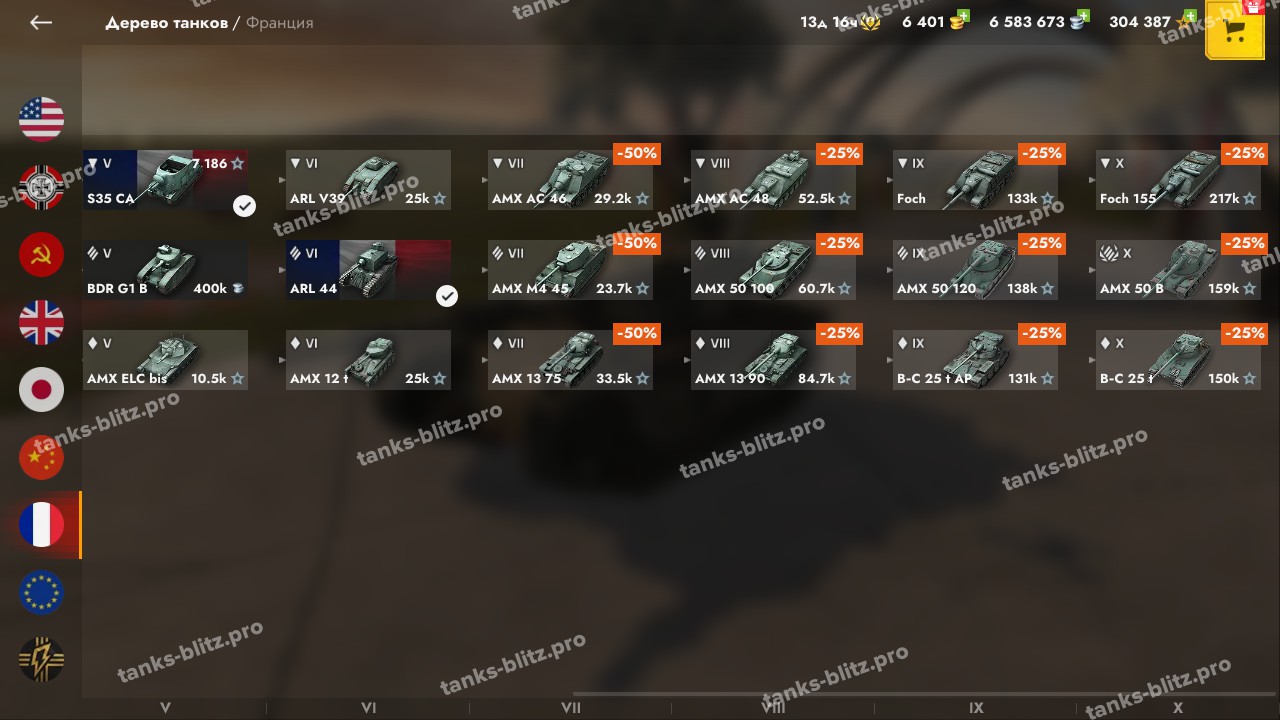Image resolution: width=1280 pixels, height=720 pixels.
Task: Select the China nation flag icon
Action: point(41,457)
